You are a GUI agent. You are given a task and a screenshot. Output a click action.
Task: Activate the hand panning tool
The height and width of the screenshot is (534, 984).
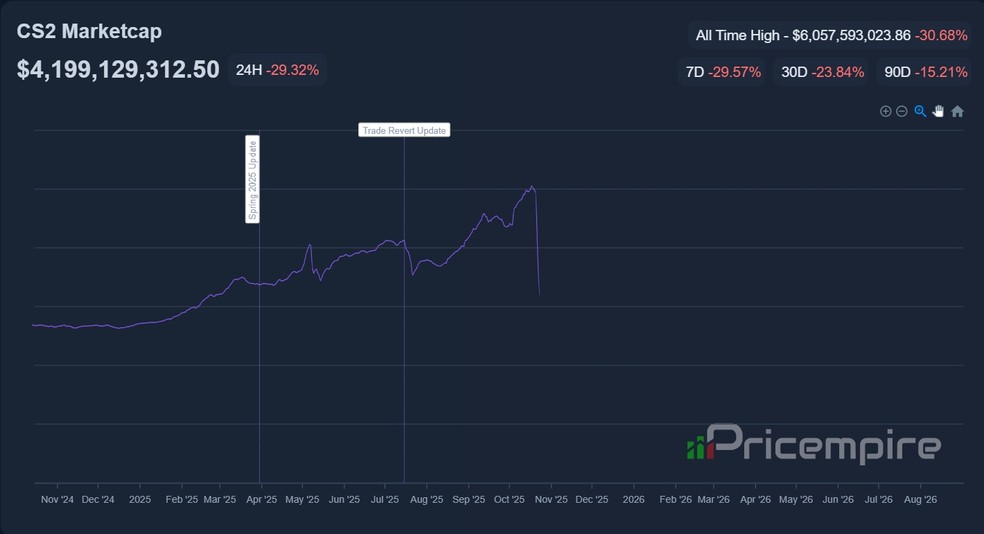(x=938, y=111)
